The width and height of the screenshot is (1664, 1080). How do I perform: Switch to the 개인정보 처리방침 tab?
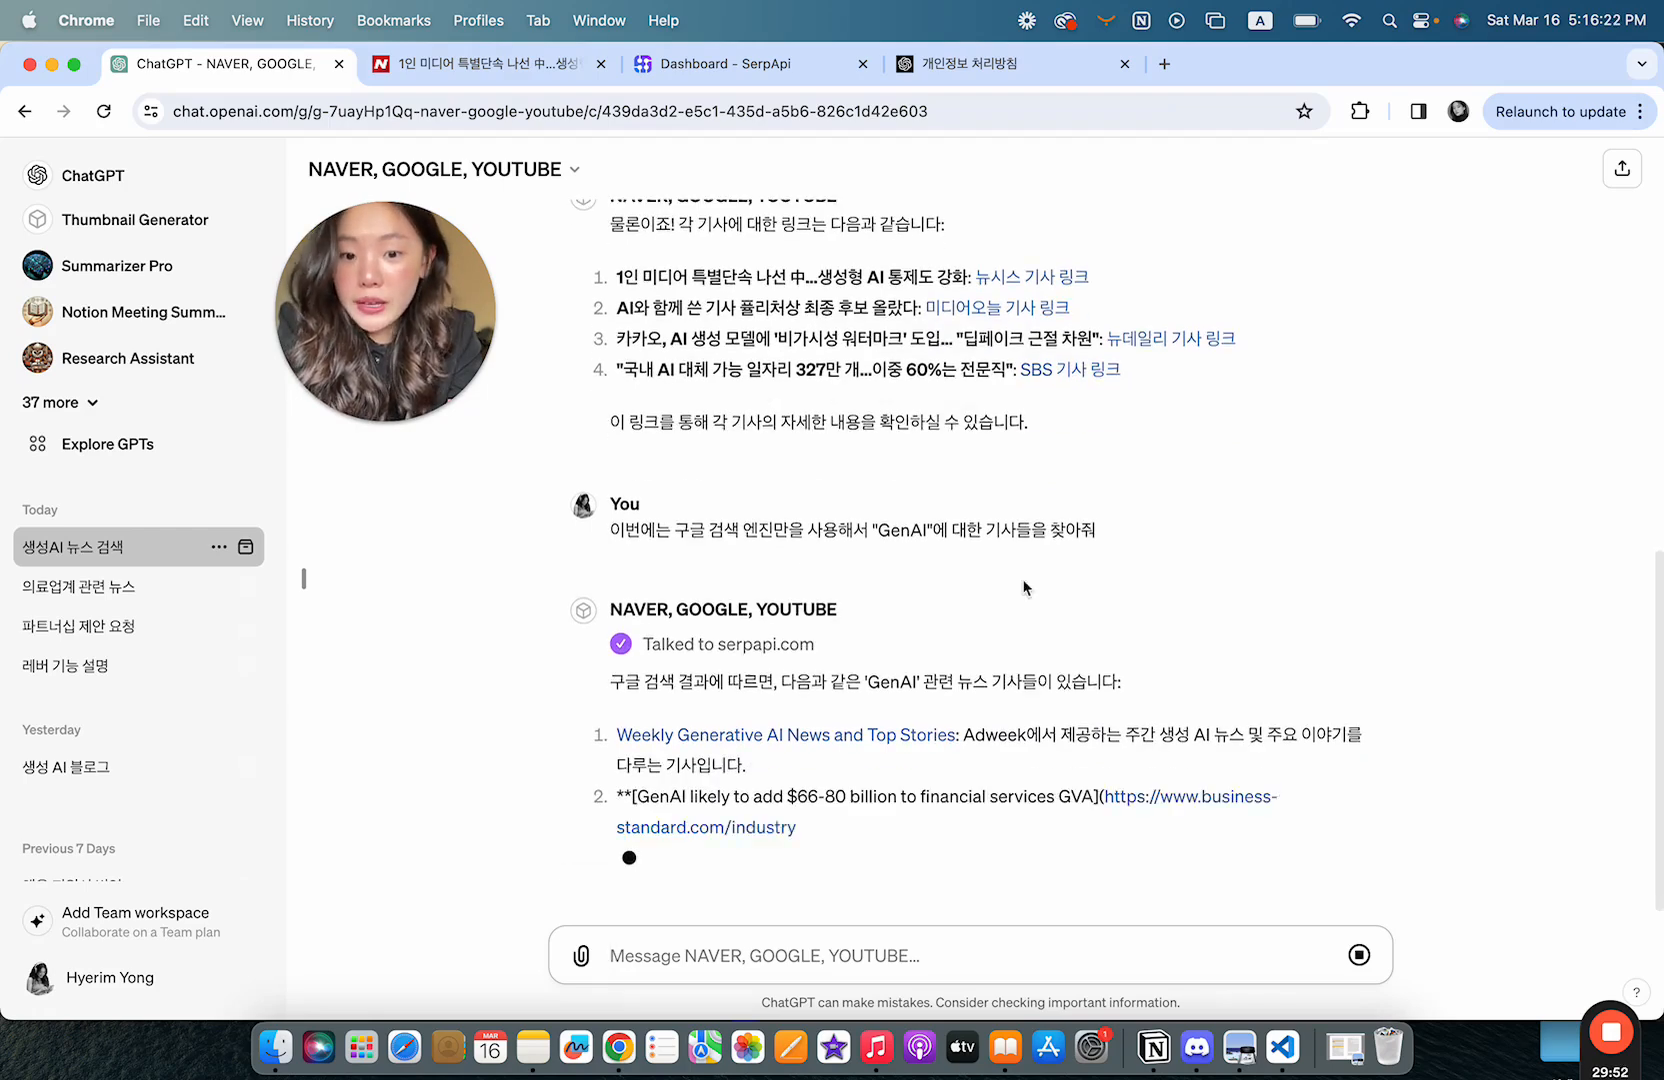pyautogui.click(x=1013, y=64)
